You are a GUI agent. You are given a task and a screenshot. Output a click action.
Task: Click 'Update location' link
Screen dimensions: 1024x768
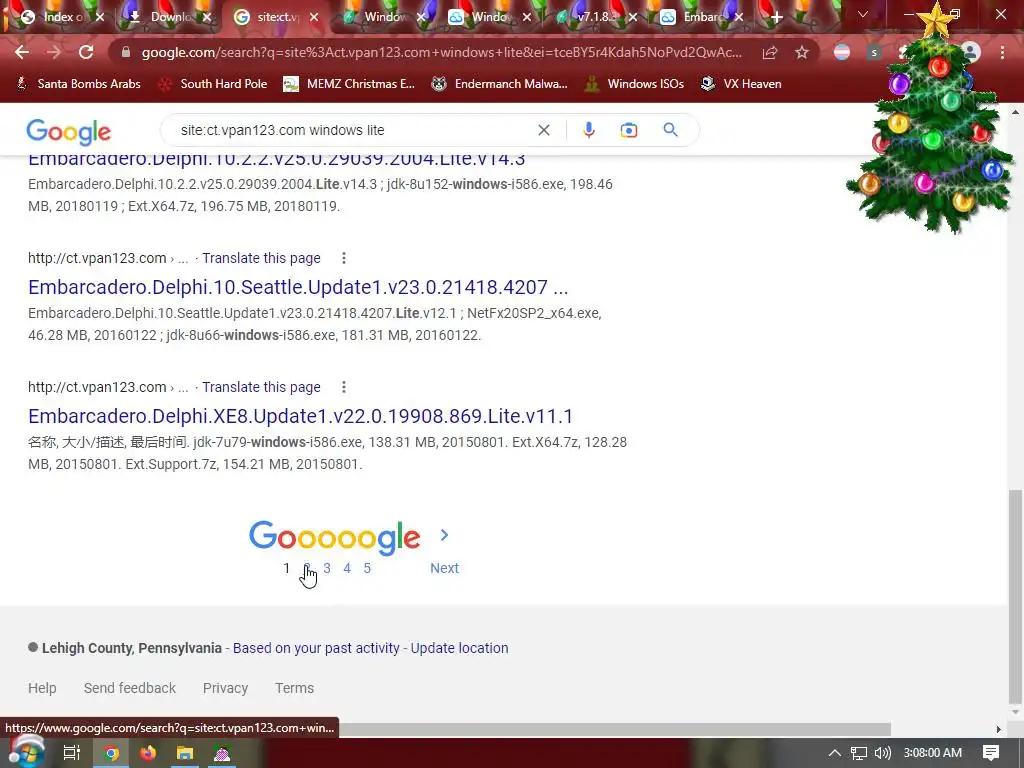point(459,648)
